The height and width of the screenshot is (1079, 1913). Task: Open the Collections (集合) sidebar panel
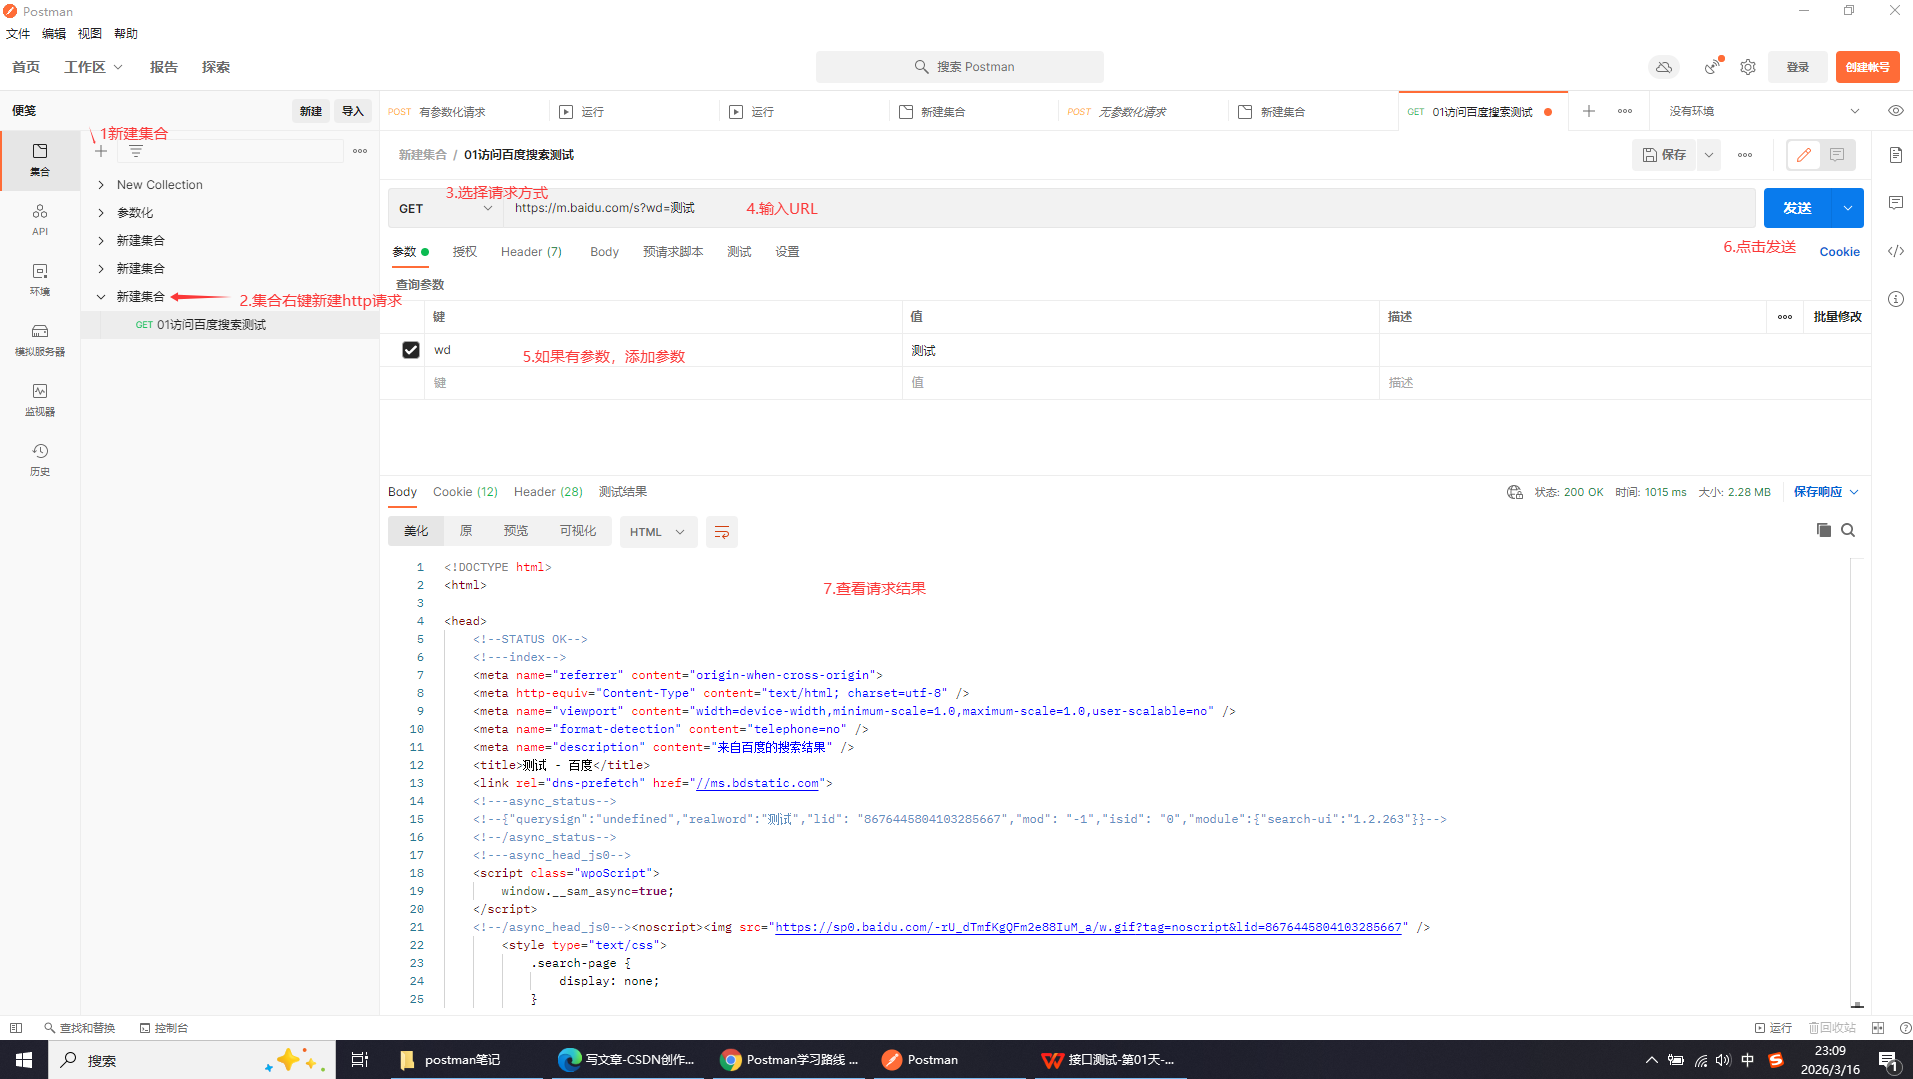pos(40,159)
